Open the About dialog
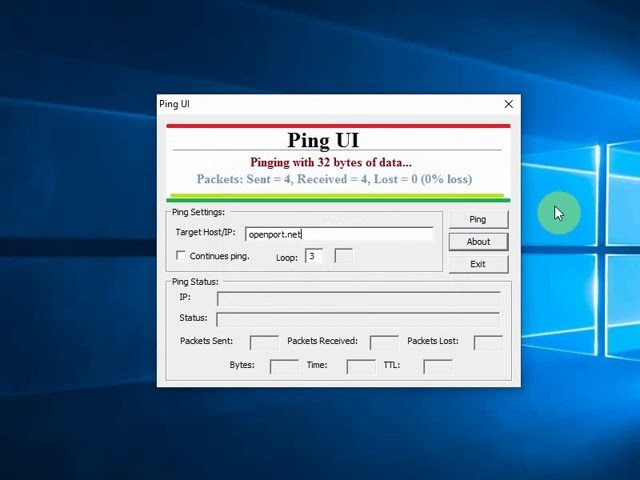The width and height of the screenshot is (640, 480). (x=478, y=242)
